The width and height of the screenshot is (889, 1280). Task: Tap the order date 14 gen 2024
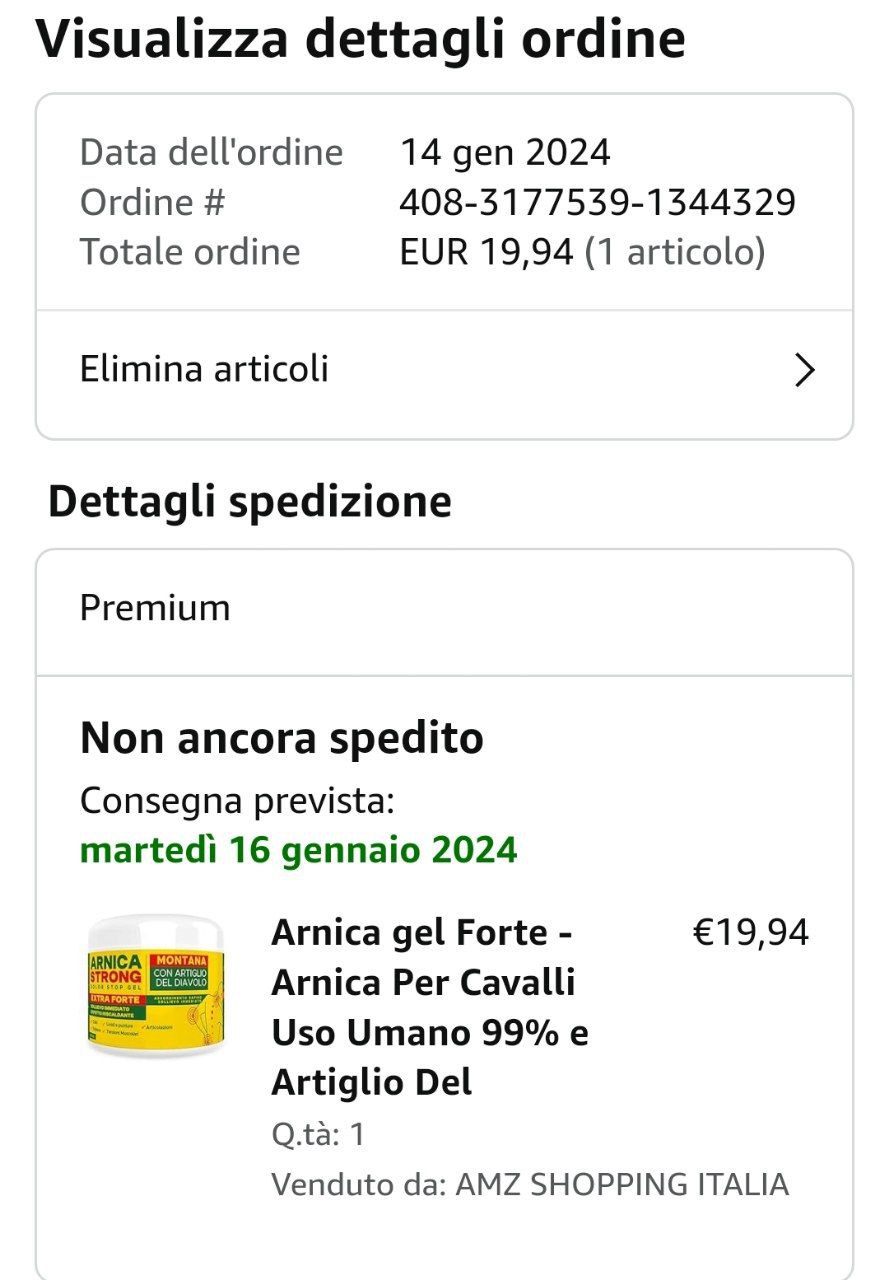[505, 153]
